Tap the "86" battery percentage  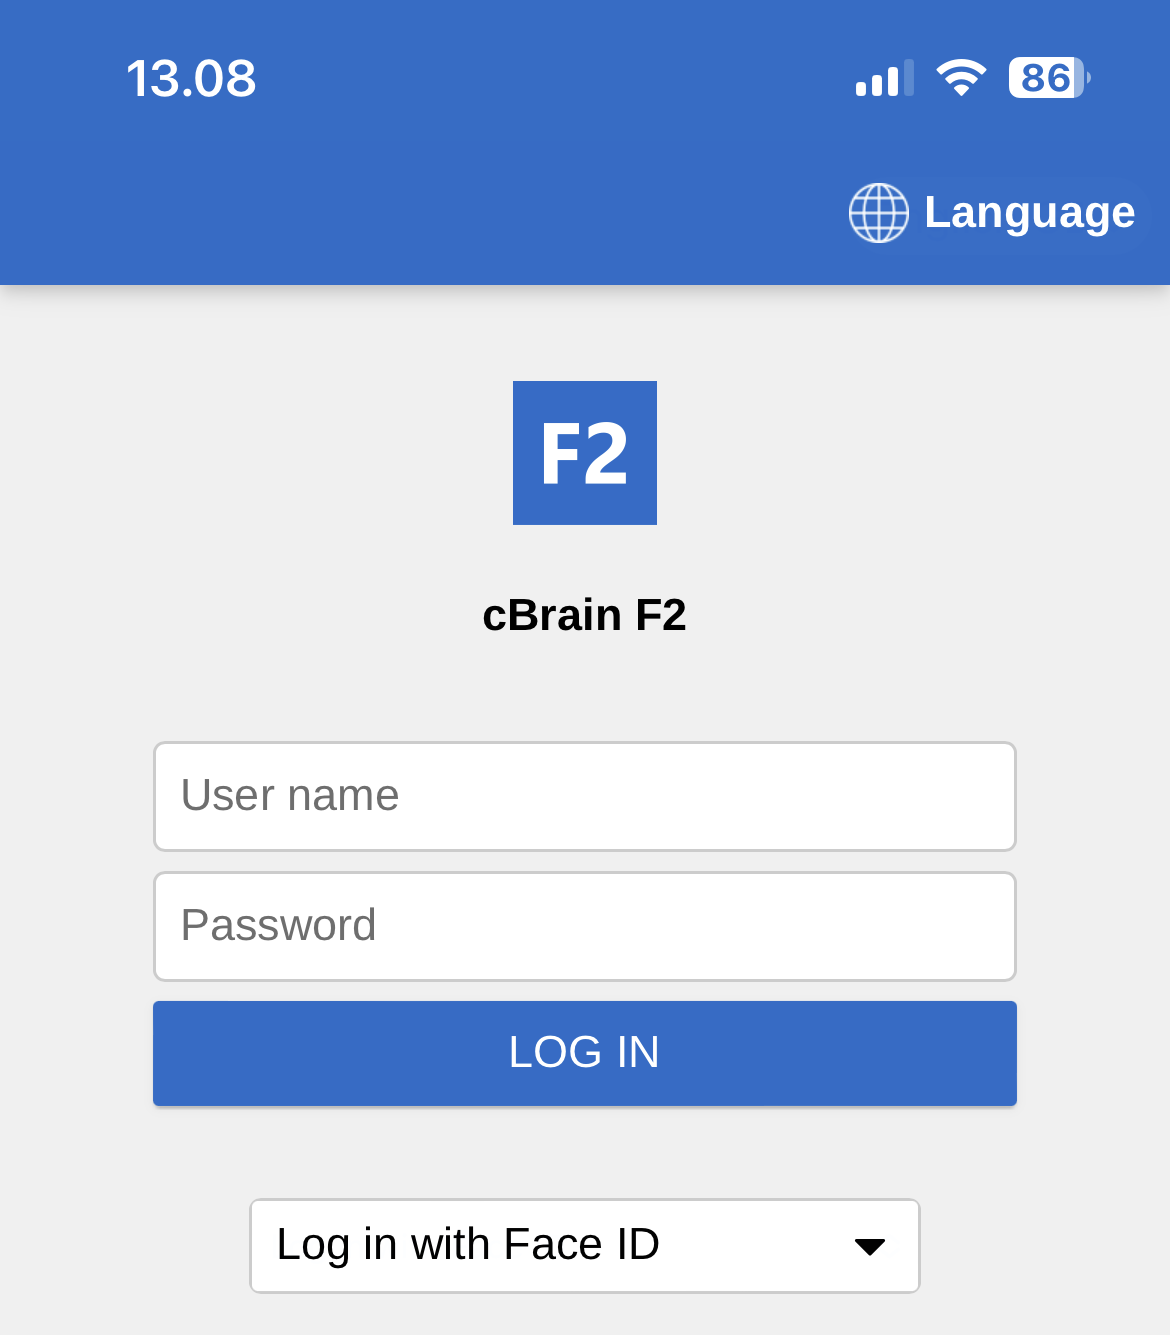click(x=1044, y=78)
